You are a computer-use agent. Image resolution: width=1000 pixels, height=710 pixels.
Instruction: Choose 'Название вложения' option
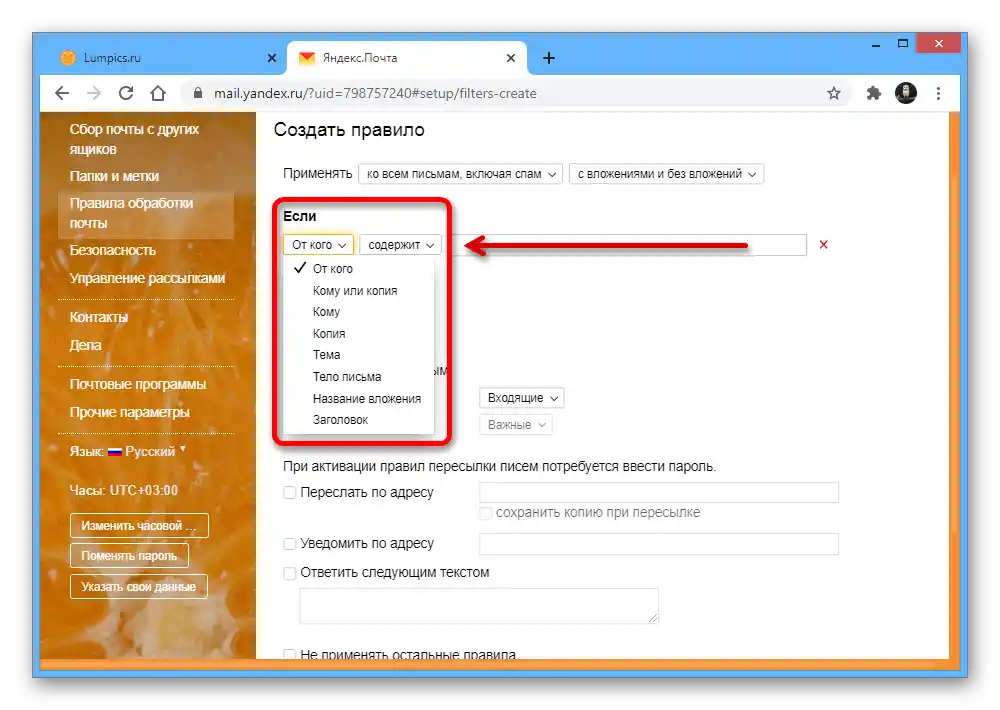(x=358, y=399)
